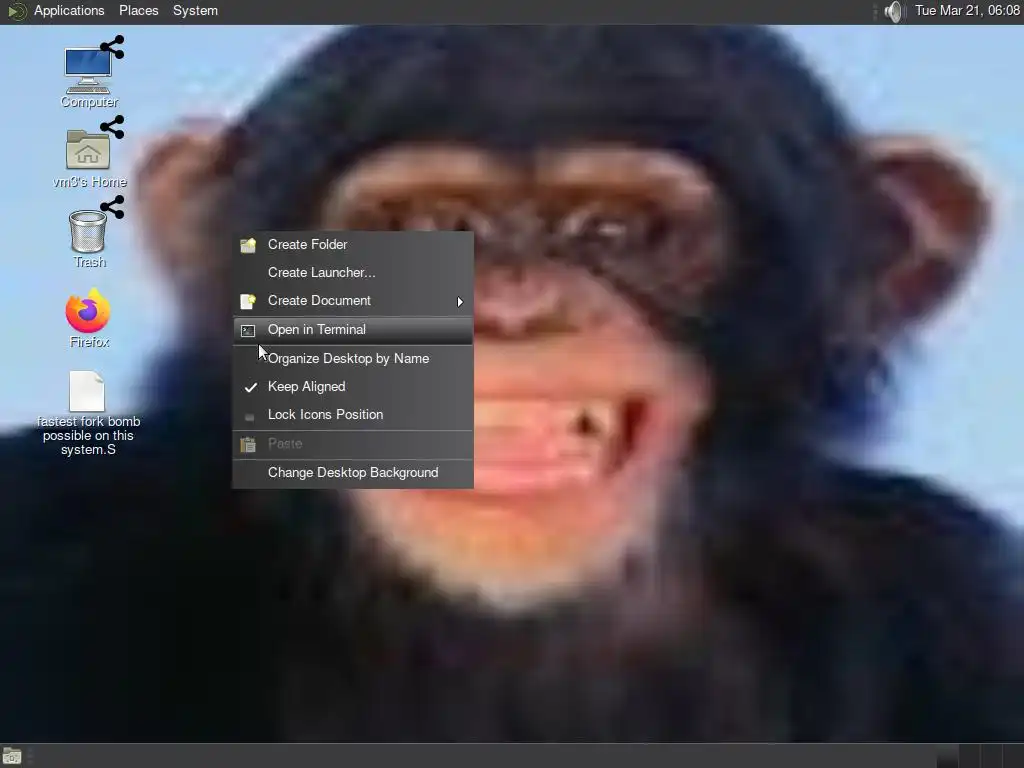Launch Firefox from the desktop icon
Image resolution: width=1024 pixels, height=768 pixels.
88,318
